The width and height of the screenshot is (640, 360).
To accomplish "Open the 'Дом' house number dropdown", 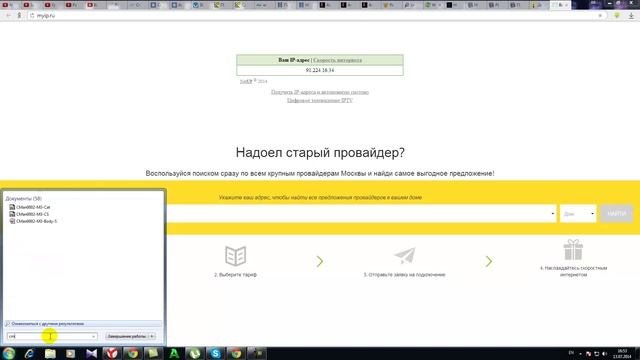I will (x=578, y=213).
